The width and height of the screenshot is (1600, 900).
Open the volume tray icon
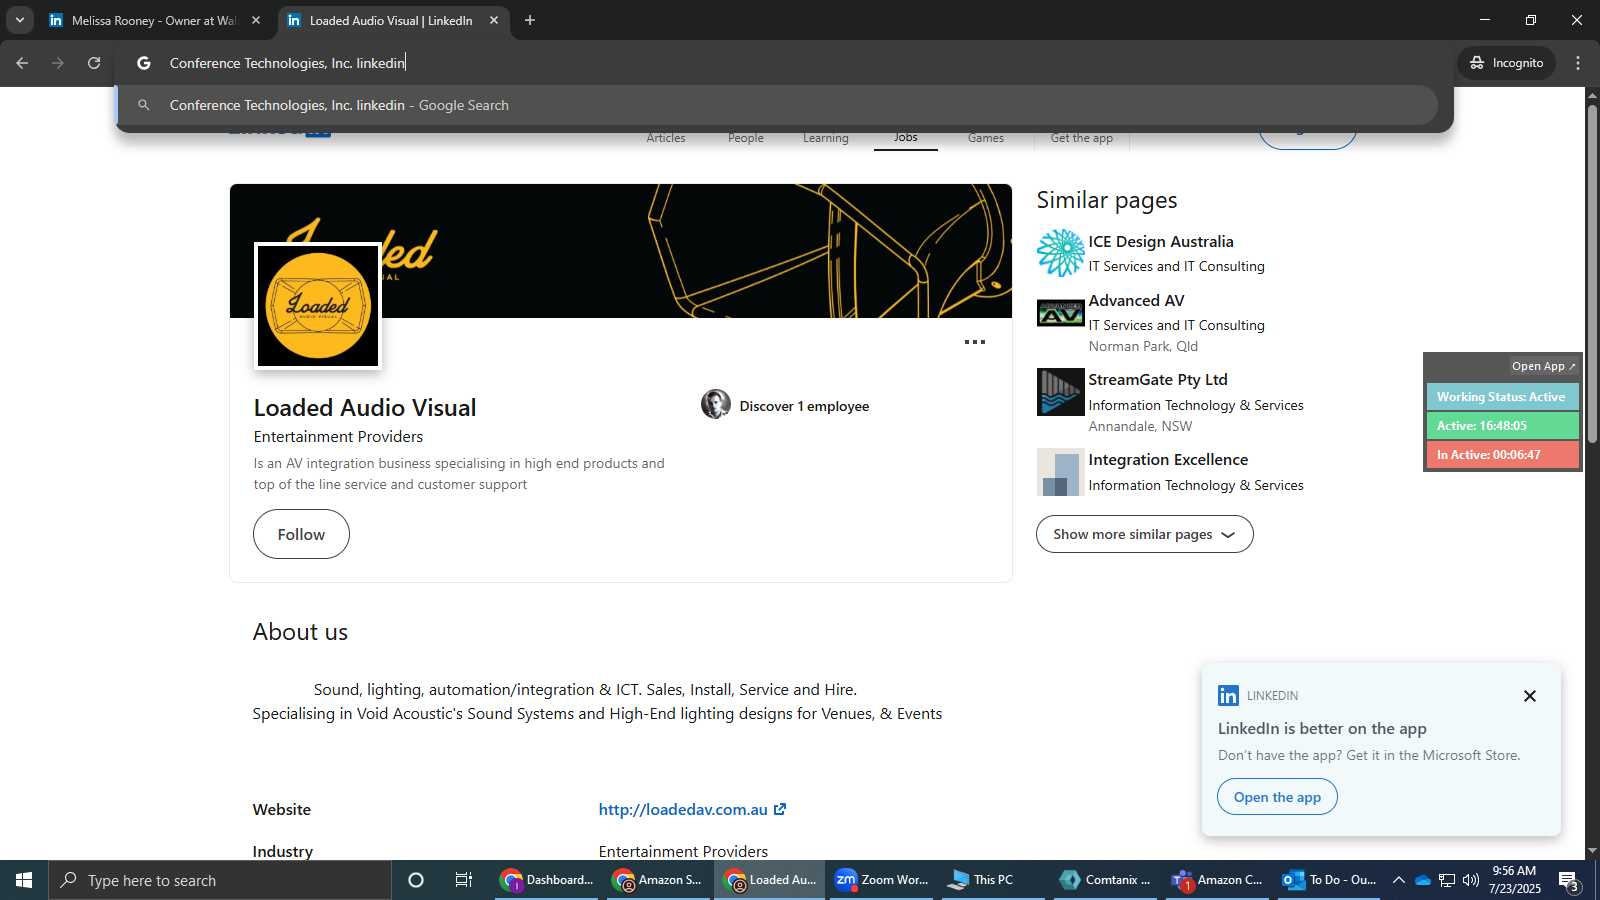pos(1470,880)
